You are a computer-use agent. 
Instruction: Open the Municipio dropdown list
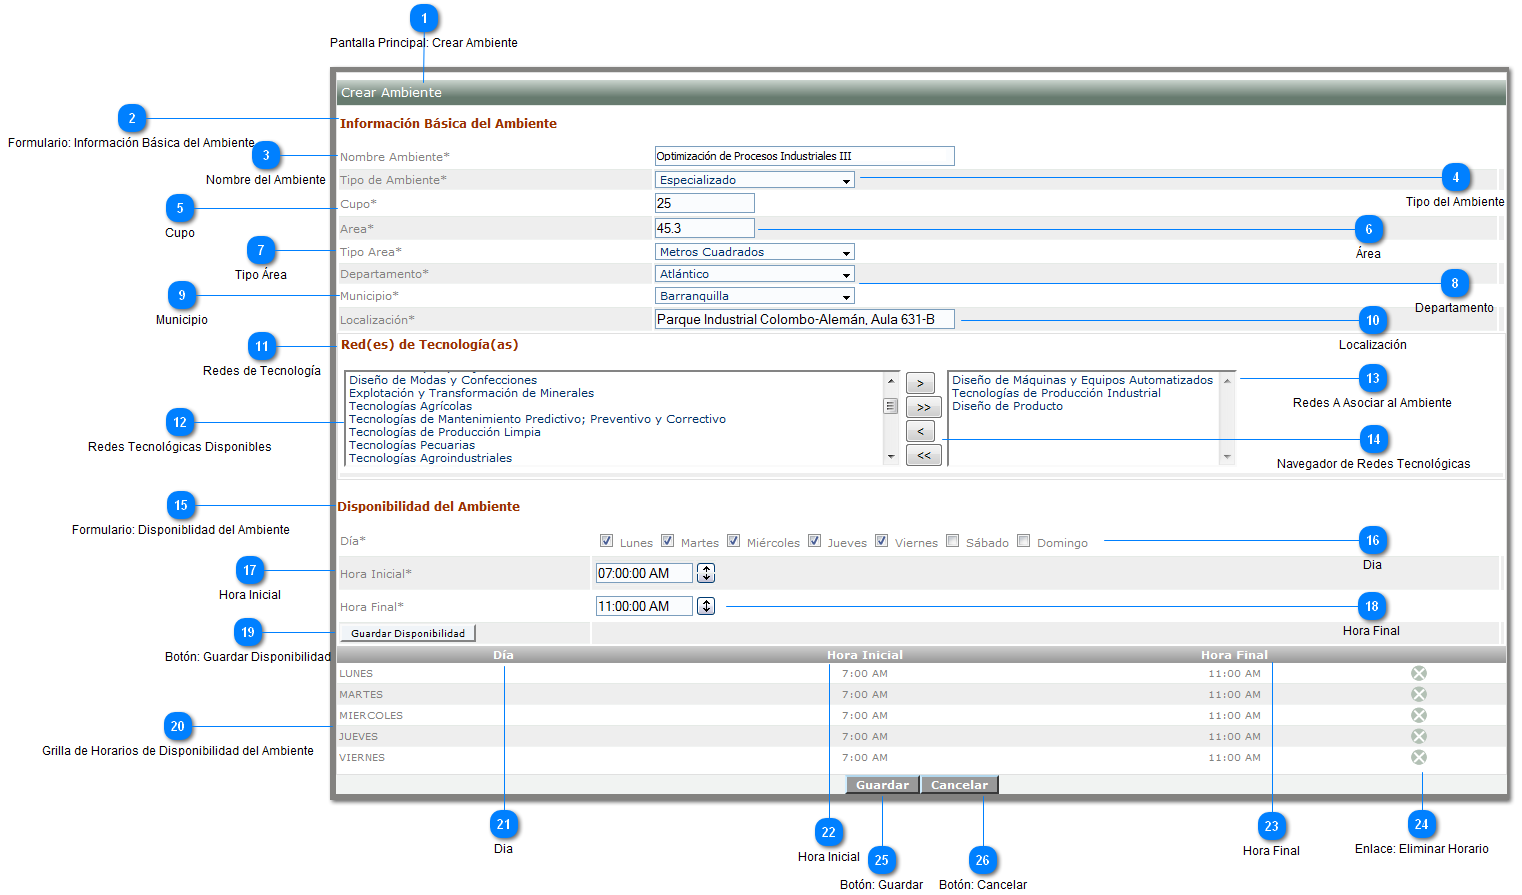point(754,296)
